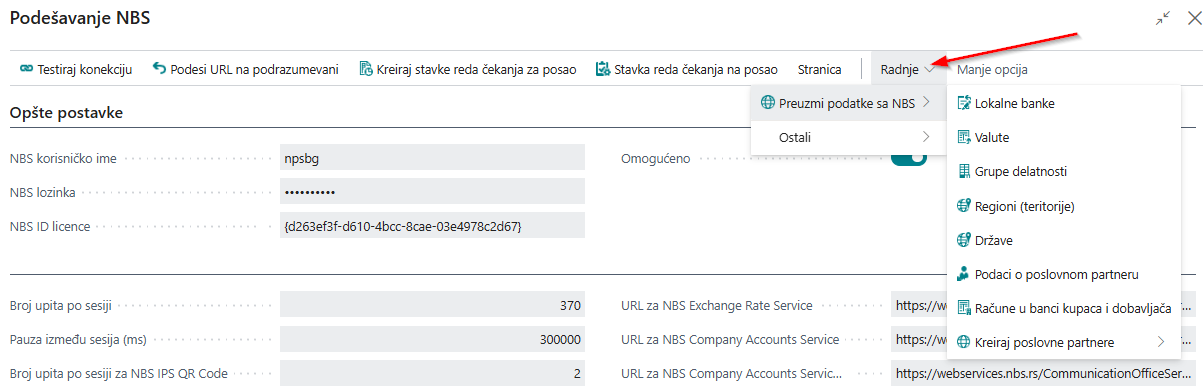This screenshot has width=1203, height=392.
Task: Click the Stavka reda čekanja na posao icon
Action: 602,69
